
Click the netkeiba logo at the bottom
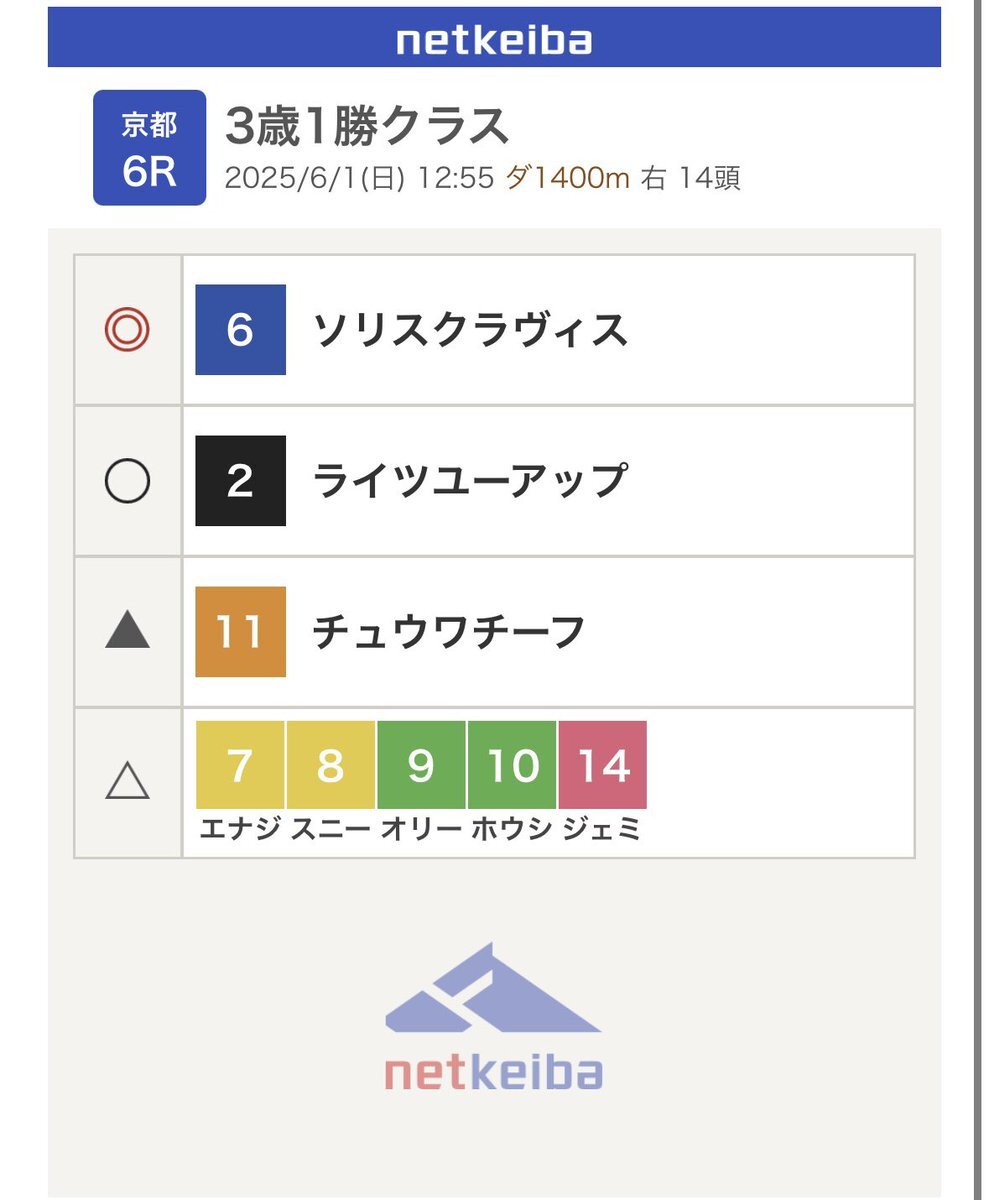point(493,1017)
